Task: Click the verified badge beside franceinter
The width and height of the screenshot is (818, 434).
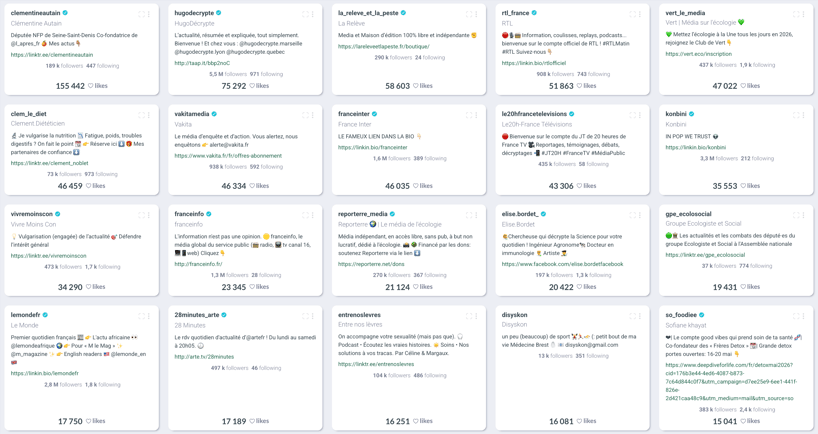Action: pos(375,114)
